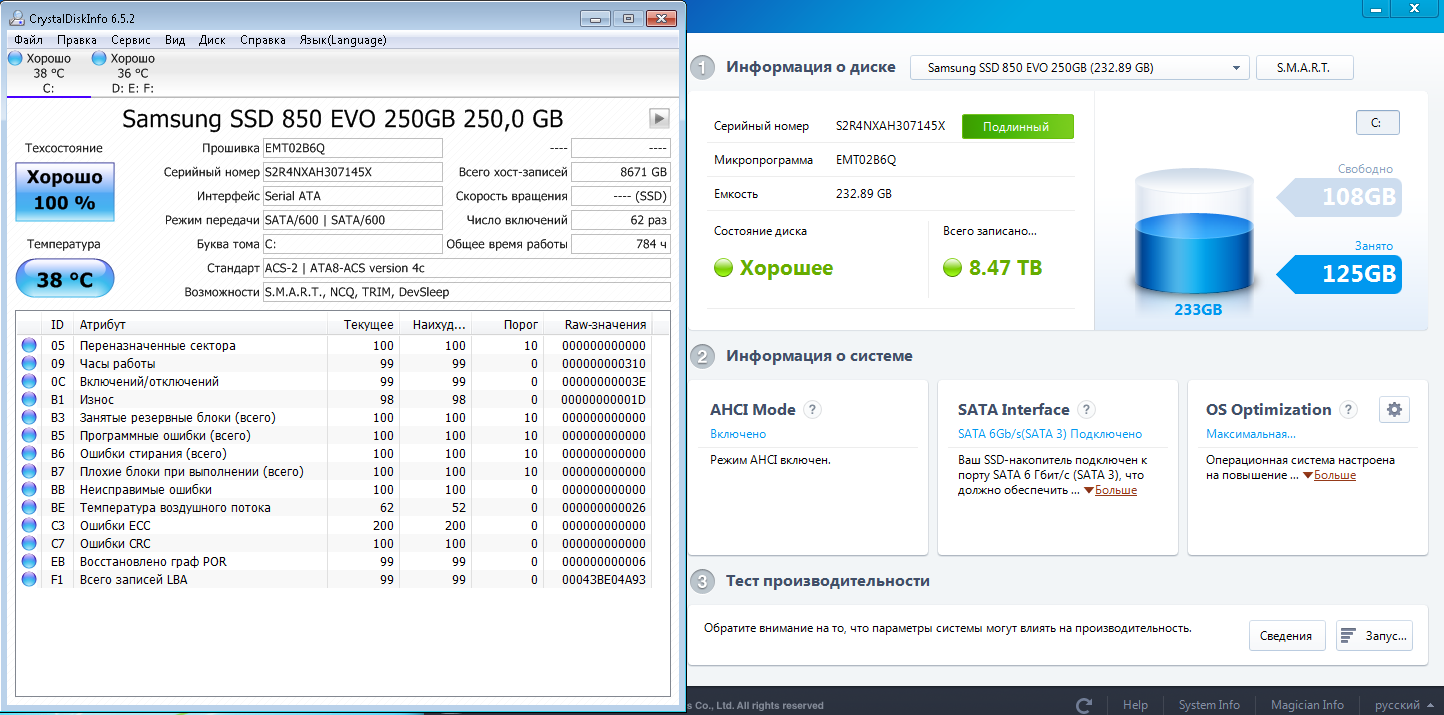Screen dimensions: 1444x715
Task: Open System Info in the footer
Action: (1209, 705)
